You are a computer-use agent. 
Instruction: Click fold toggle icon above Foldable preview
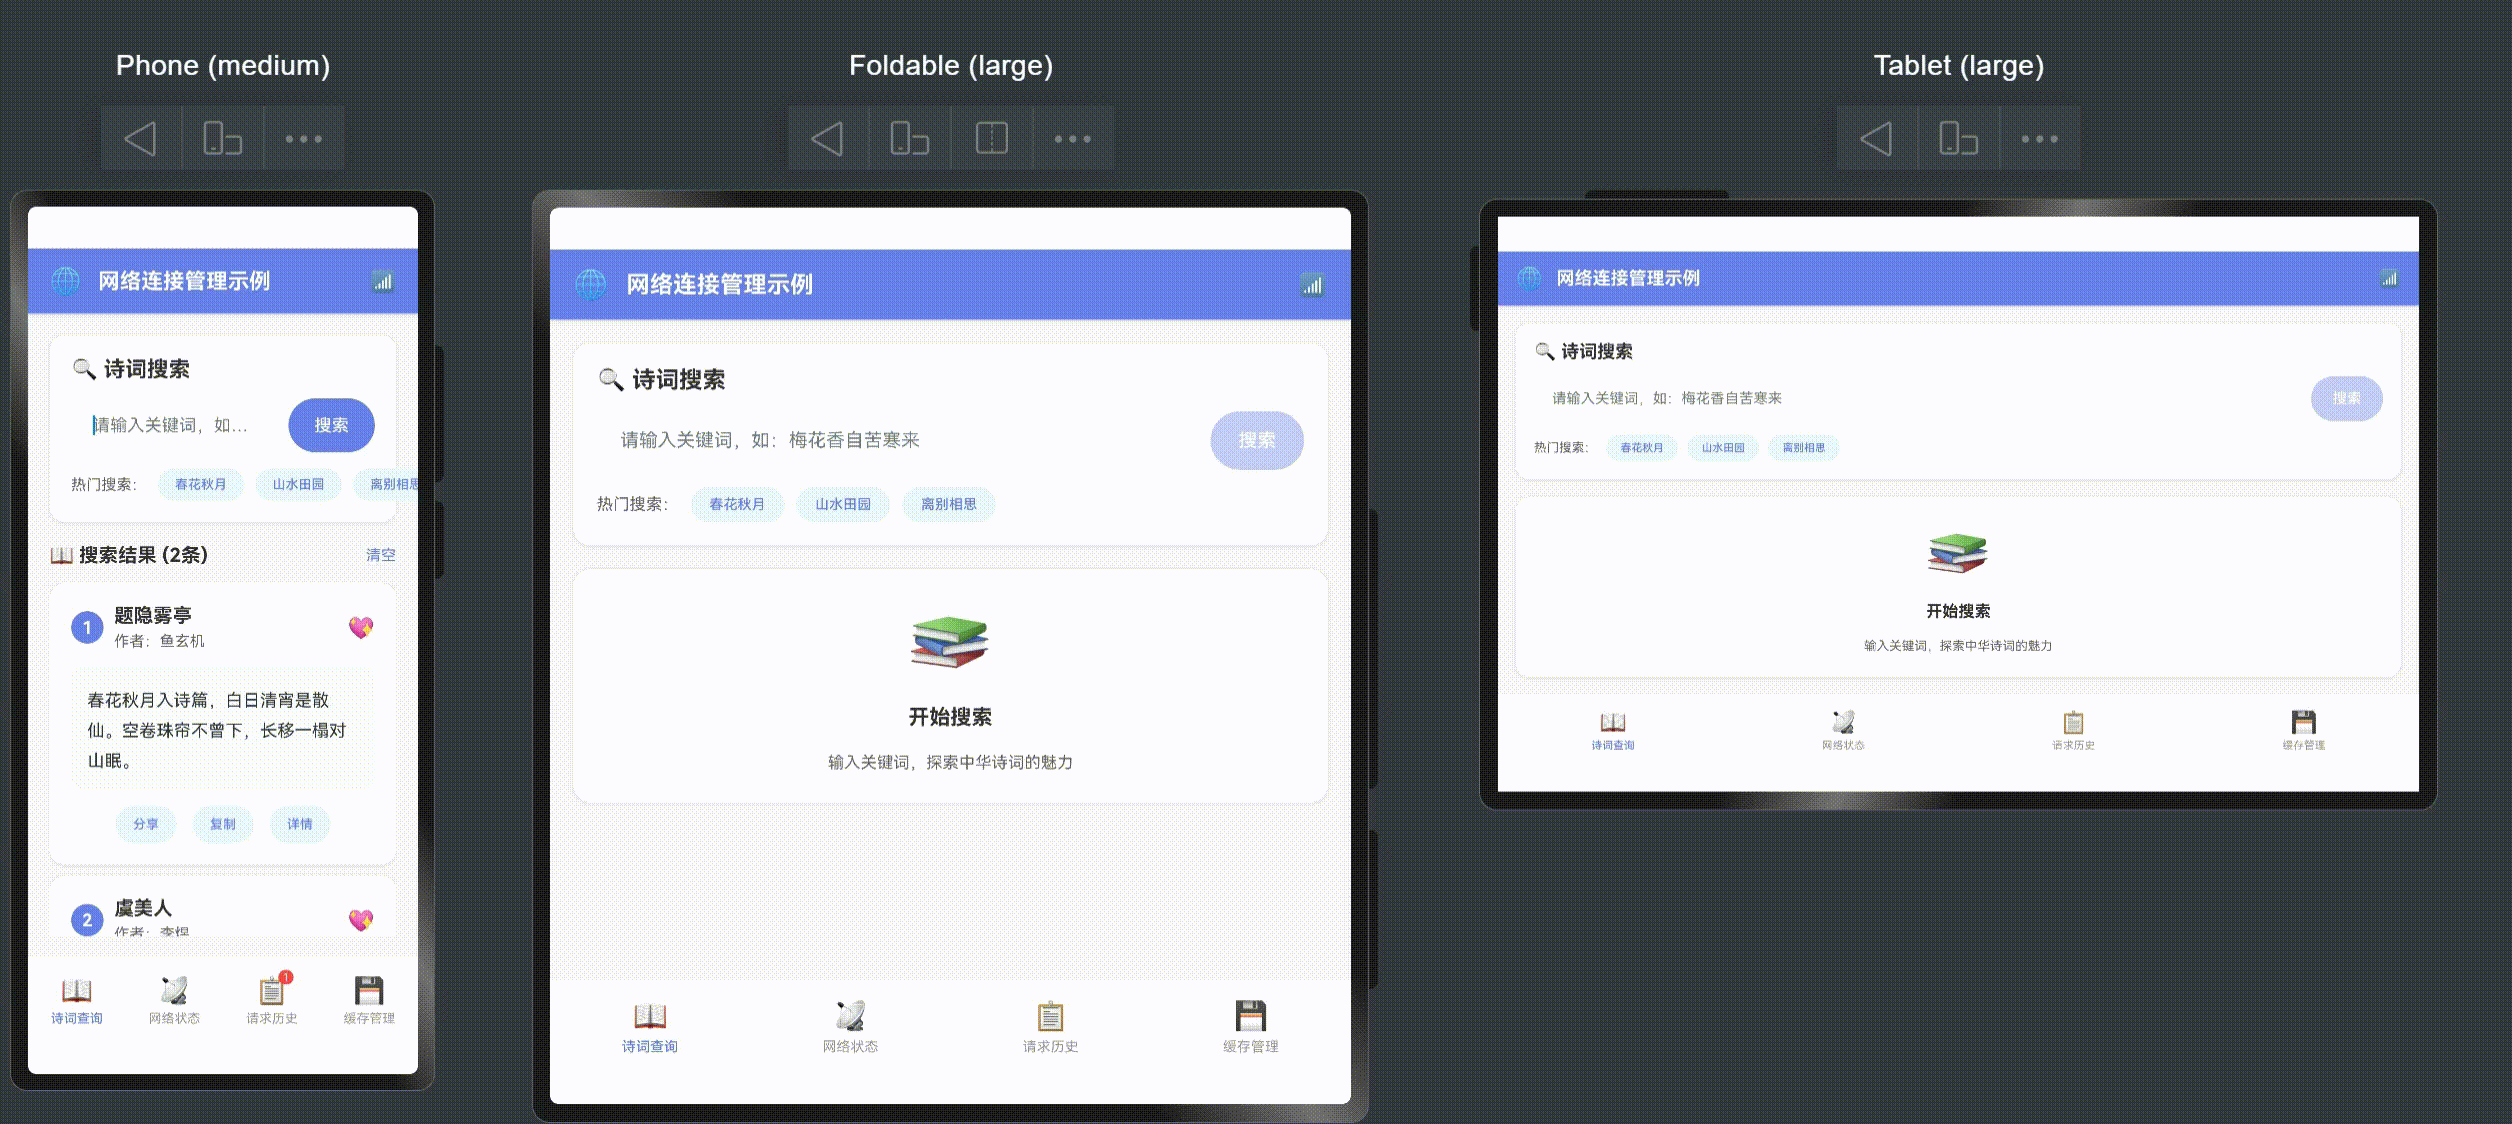(991, 138)
